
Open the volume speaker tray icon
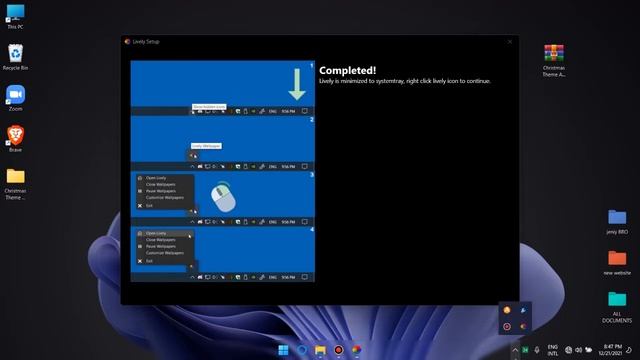(578, 350)
